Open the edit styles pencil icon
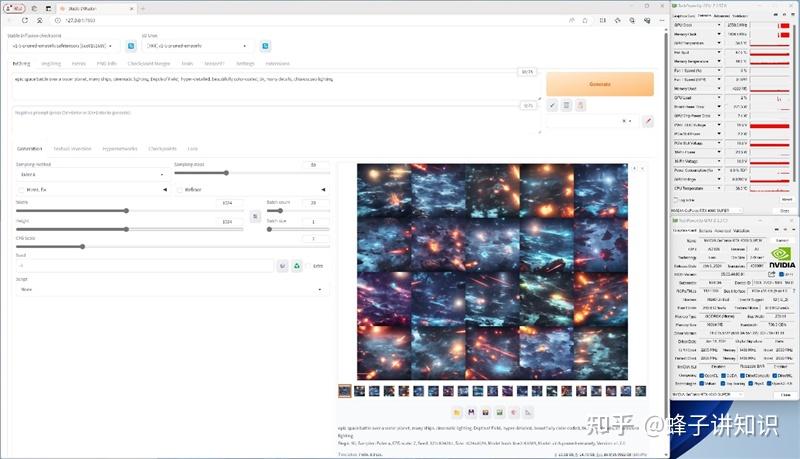The image size is (800, 459). pyautogui.click(x=648, y=121)
